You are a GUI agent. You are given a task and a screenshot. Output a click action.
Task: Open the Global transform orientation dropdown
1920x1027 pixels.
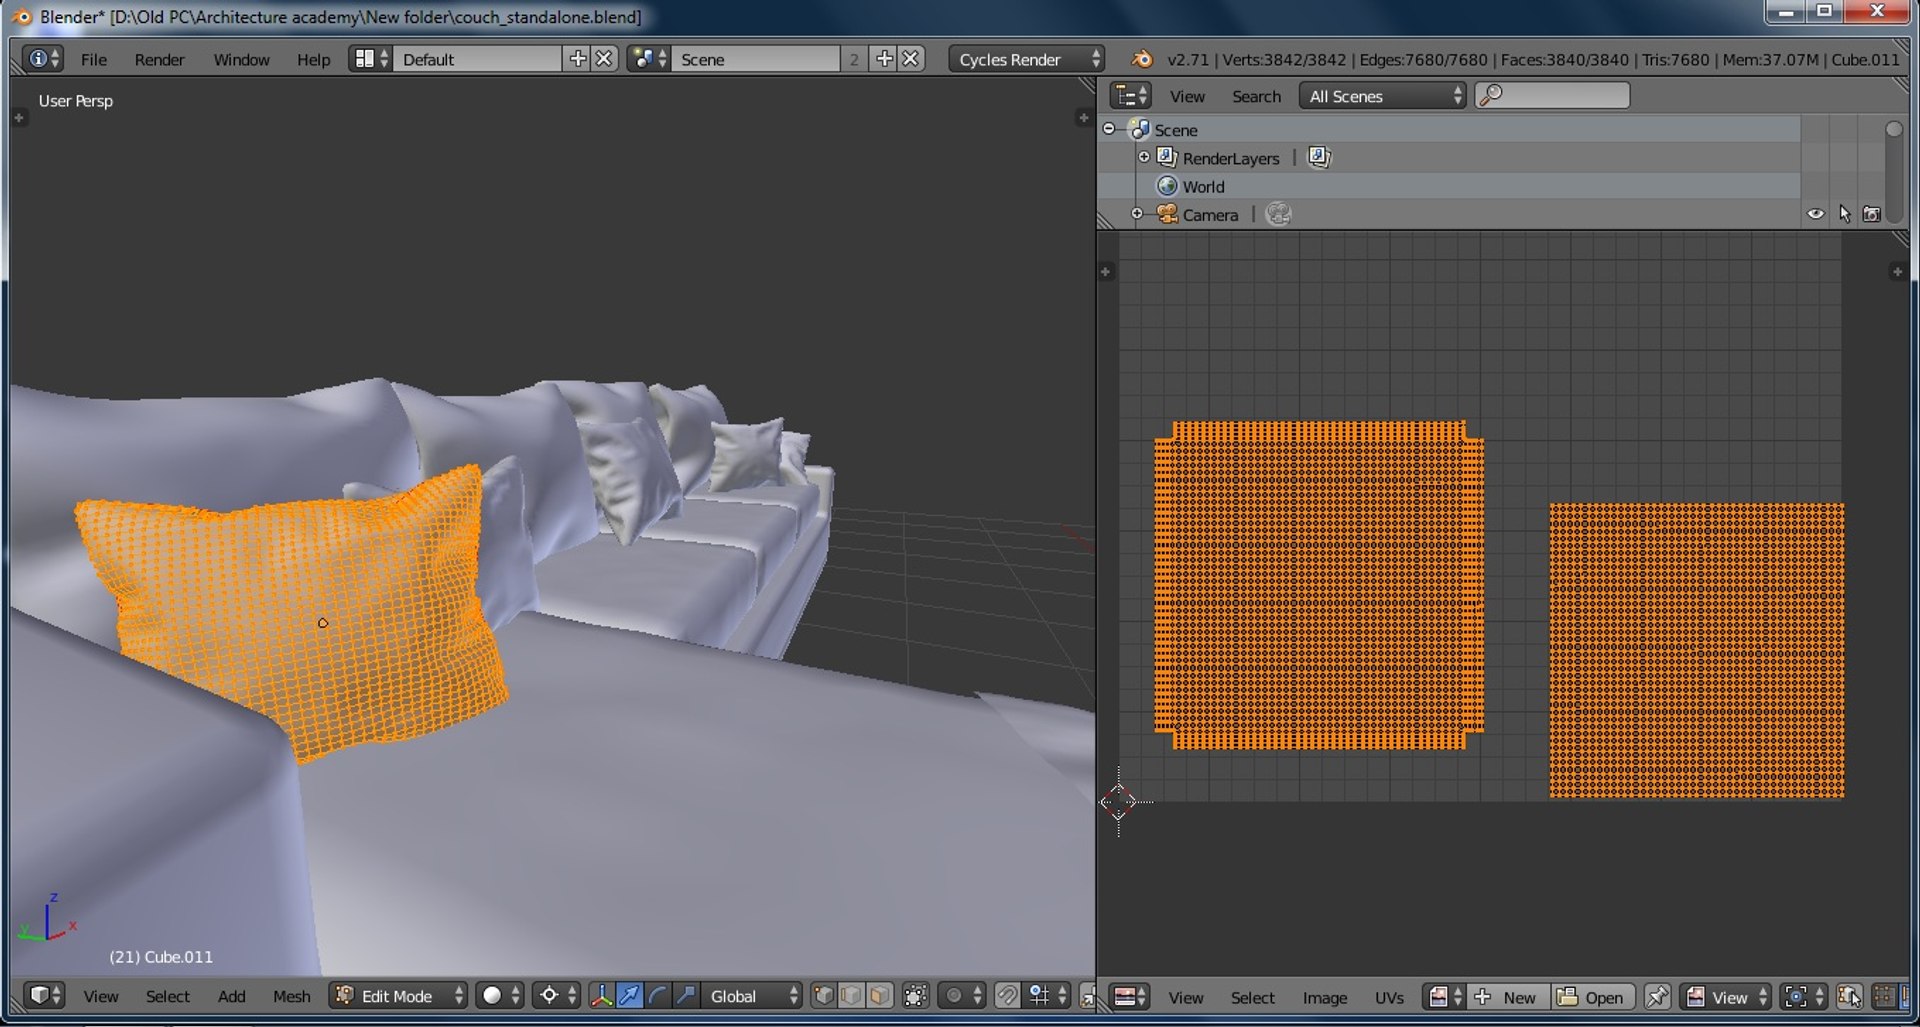point(753,996)
